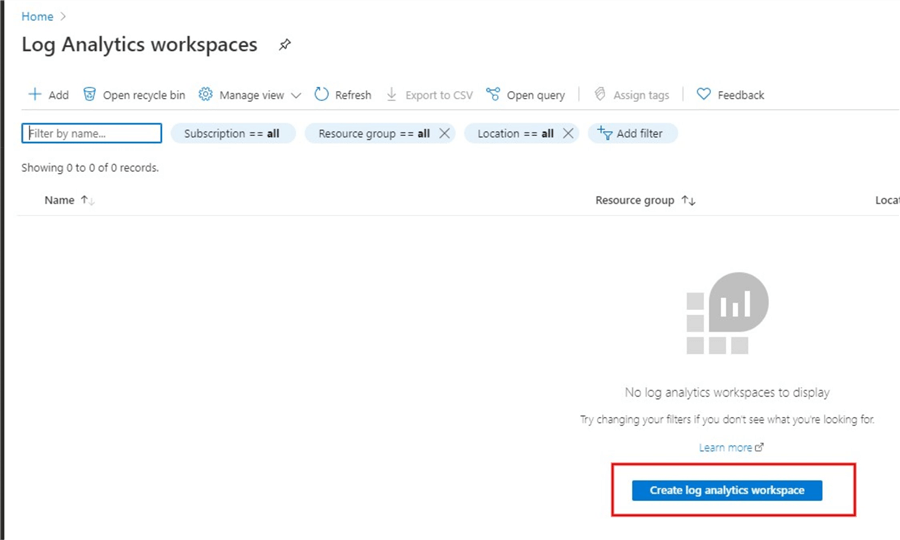Click Open query in toolbar
Image resolution: width=900 pixels, height=540 pixels.
pos(525,95)
